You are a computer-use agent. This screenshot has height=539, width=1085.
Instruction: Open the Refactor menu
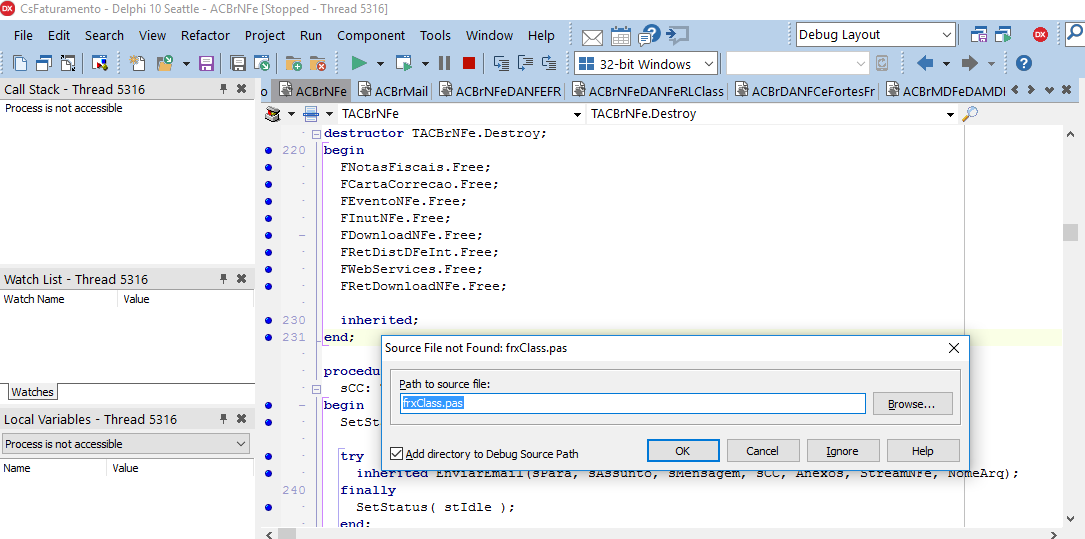tap(205, 35)
